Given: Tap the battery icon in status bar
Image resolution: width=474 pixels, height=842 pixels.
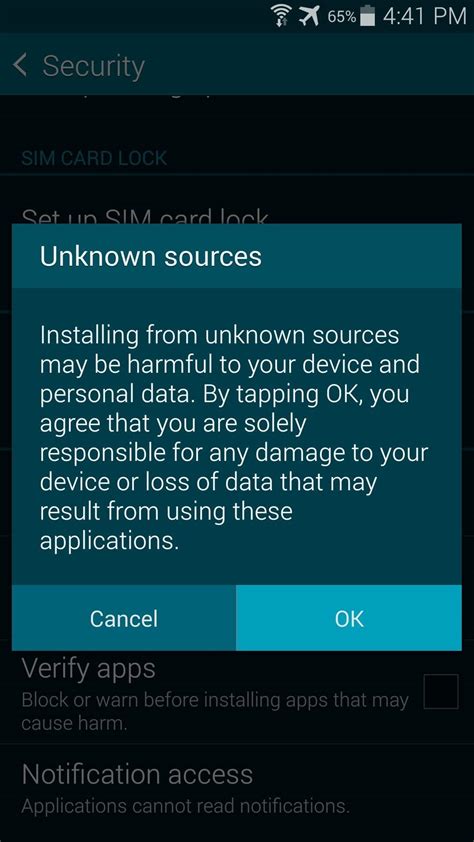Looking at the screenshot, I should click(367, 16).
